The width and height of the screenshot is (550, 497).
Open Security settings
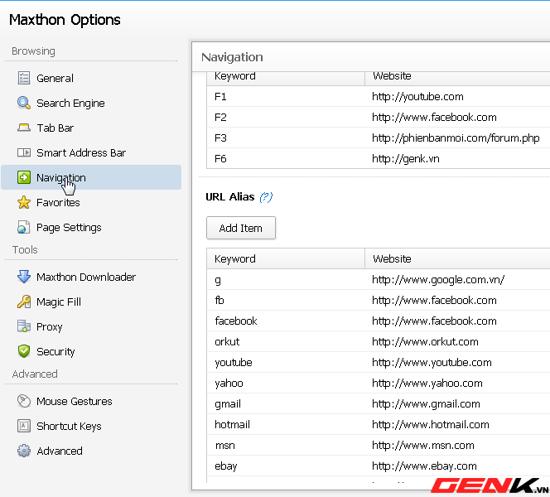(x=56, y=352)
